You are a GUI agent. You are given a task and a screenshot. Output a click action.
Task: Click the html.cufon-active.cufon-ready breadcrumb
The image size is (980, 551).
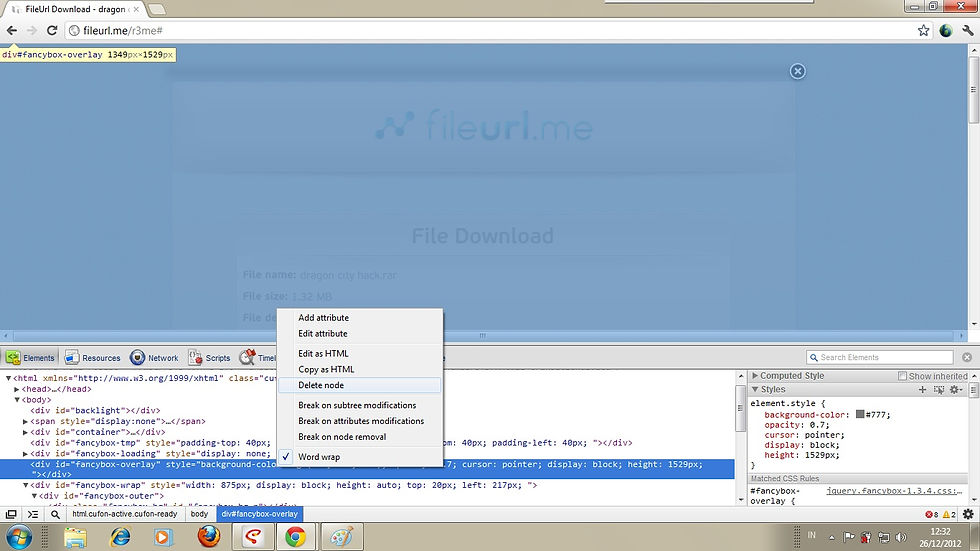(x=124, y=514)
